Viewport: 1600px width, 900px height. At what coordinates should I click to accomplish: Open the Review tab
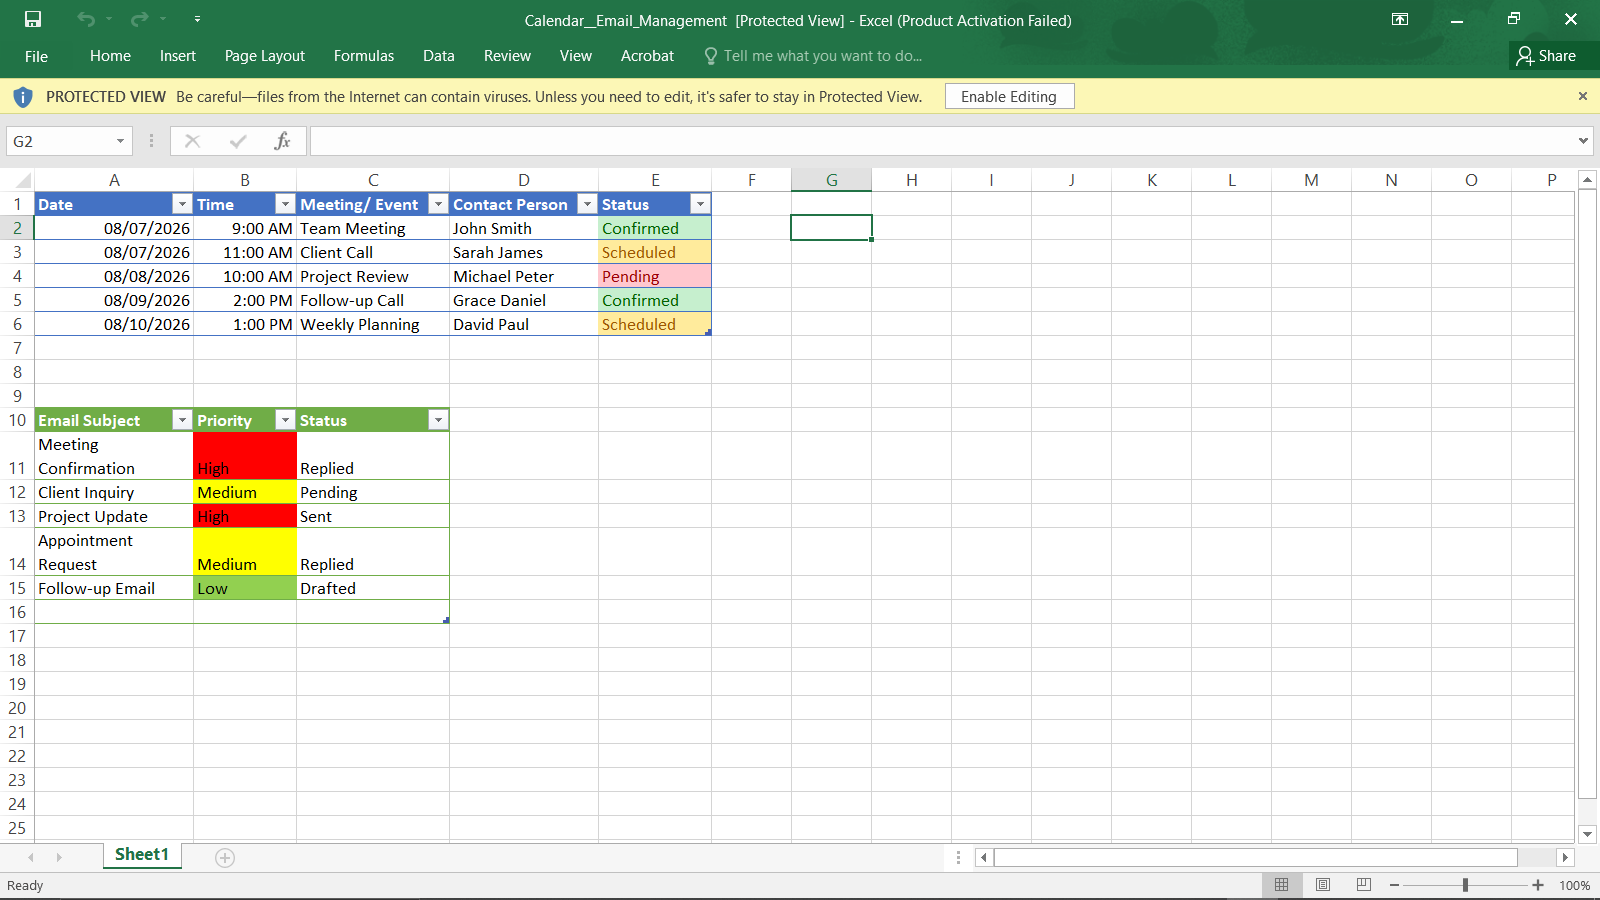coord(507,56)
